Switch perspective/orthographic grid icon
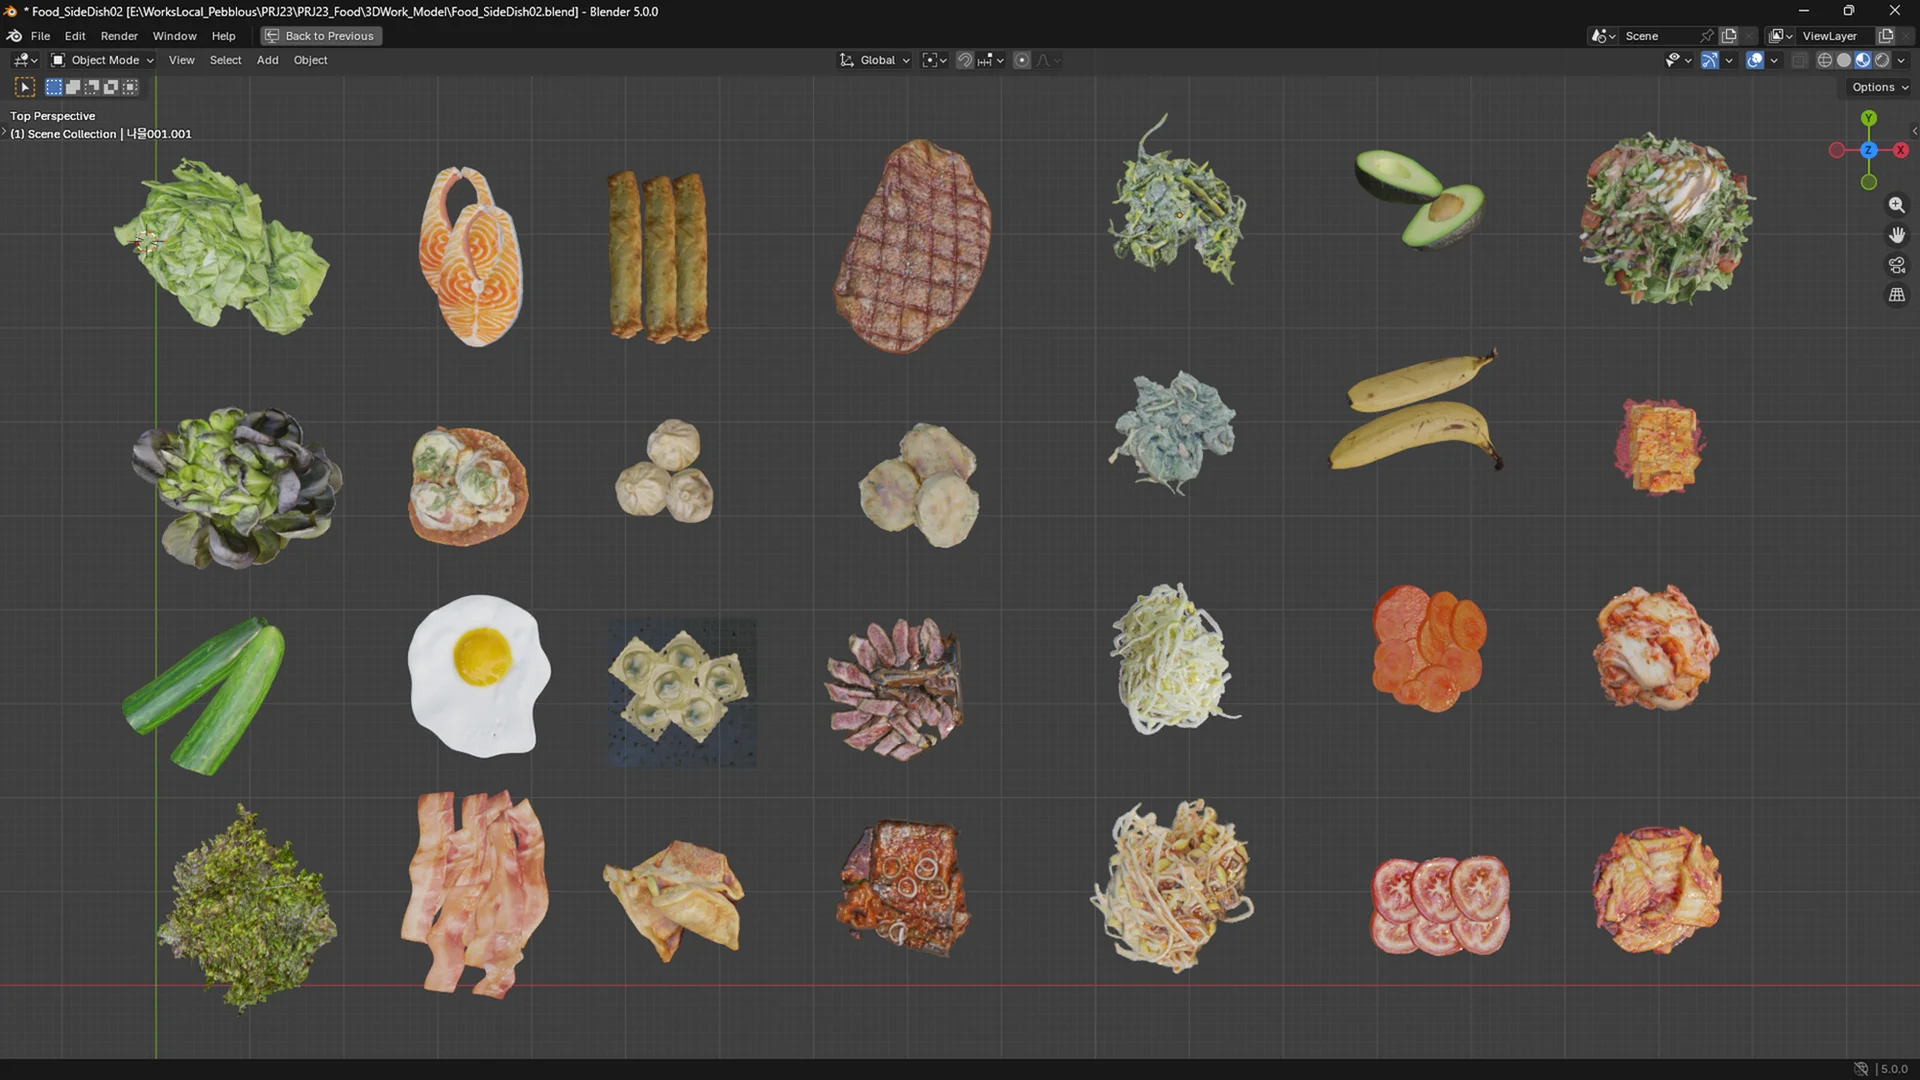Image resolution: width=1920 pixels, height=1080 pixels. pos(1896,295)
